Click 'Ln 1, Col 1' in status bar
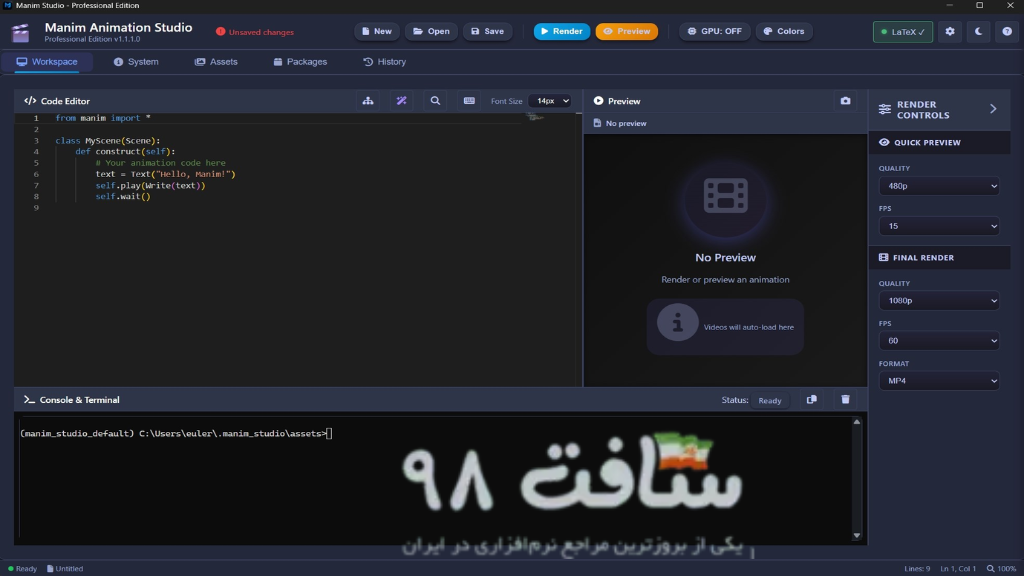 pos(958,568)
